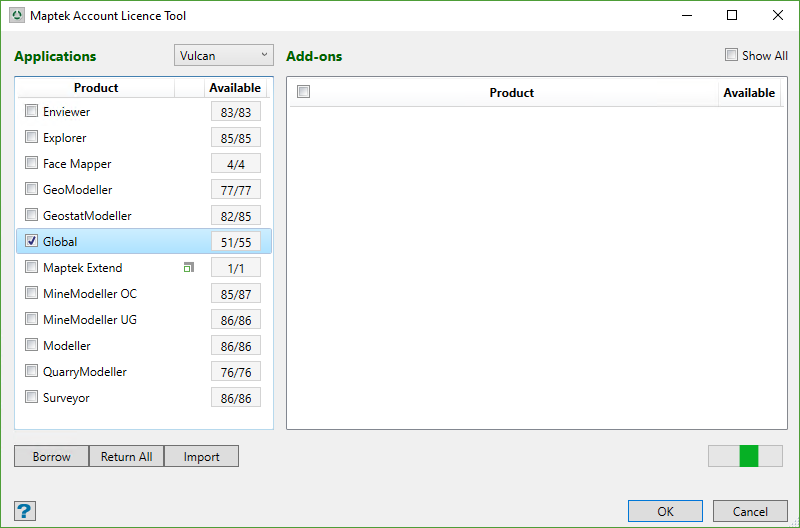Click the Applications Product column header

click(x=96, y=88)
